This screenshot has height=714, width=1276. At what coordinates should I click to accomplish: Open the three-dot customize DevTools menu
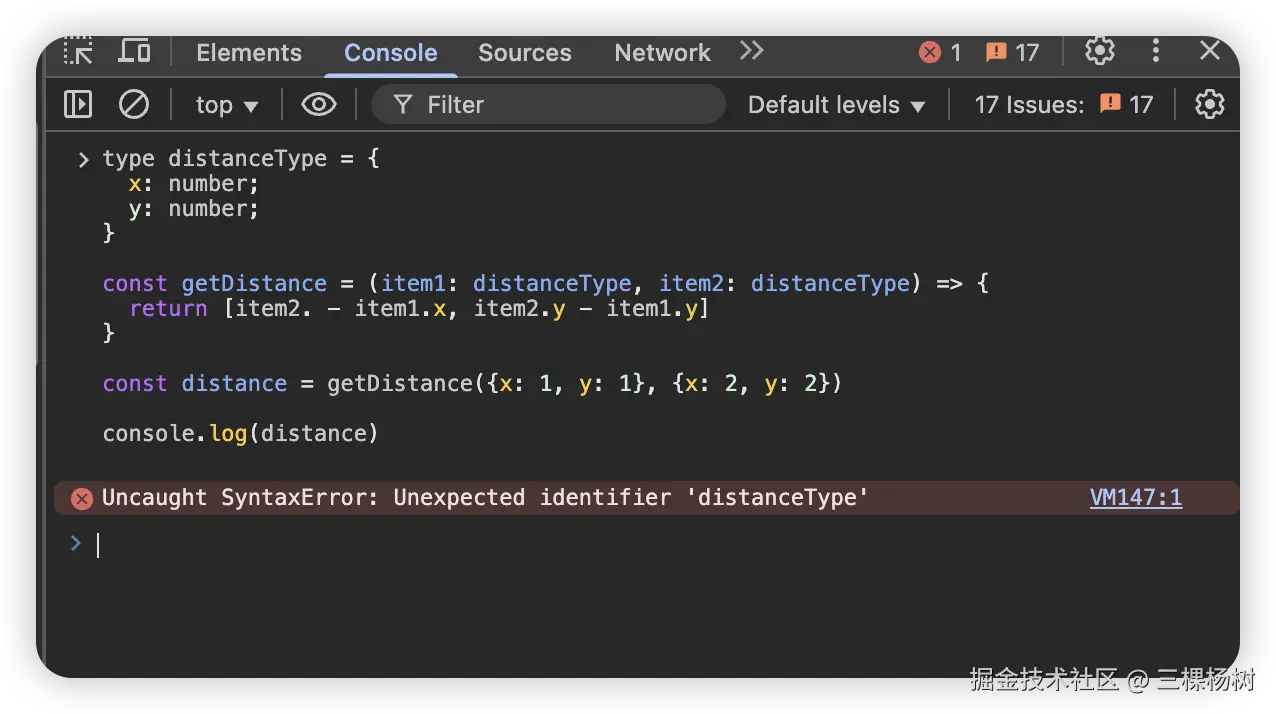pyautogui.click(x=1155, y=51)
